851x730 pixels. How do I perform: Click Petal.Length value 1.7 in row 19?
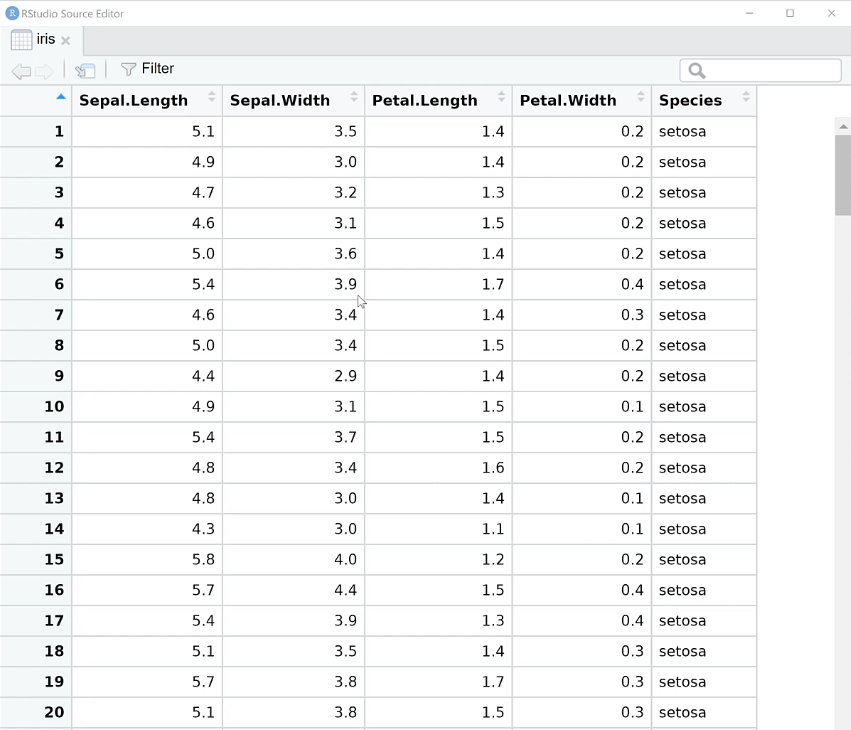pyautogui.click(x=493, y=682)
